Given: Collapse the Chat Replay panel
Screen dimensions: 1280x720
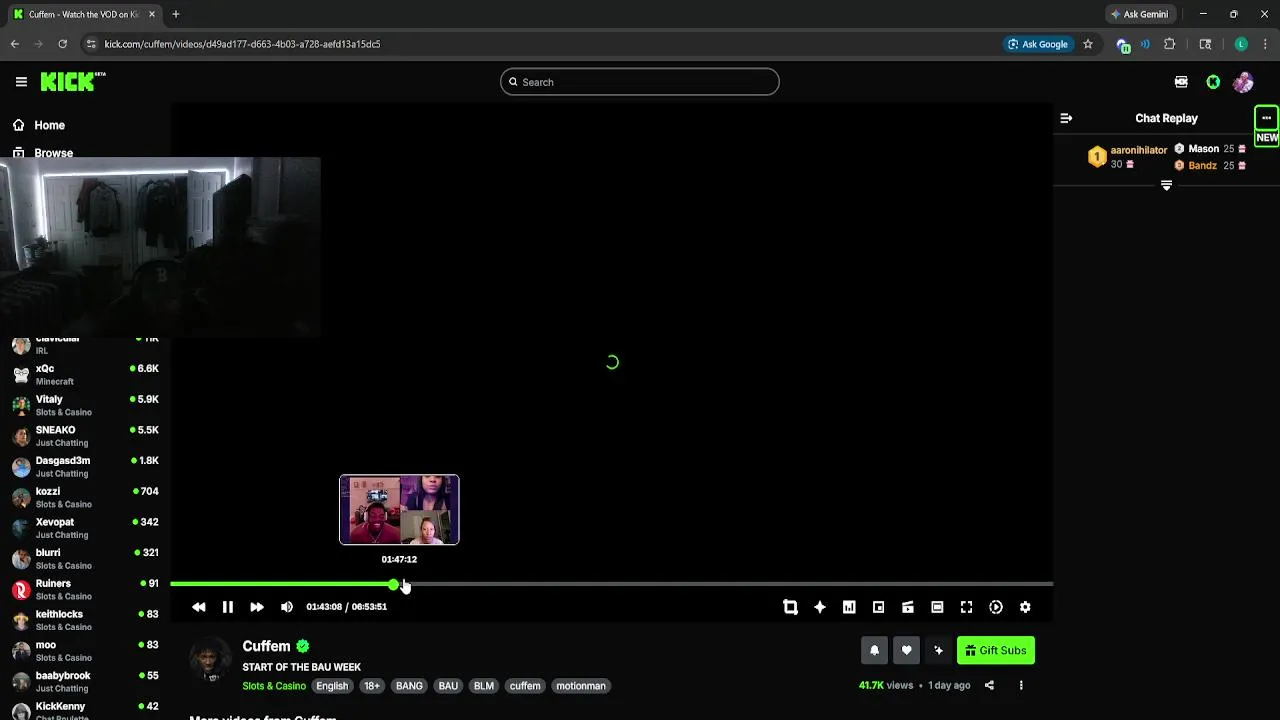Looking at the screenshot, I should pos(1066,118).
